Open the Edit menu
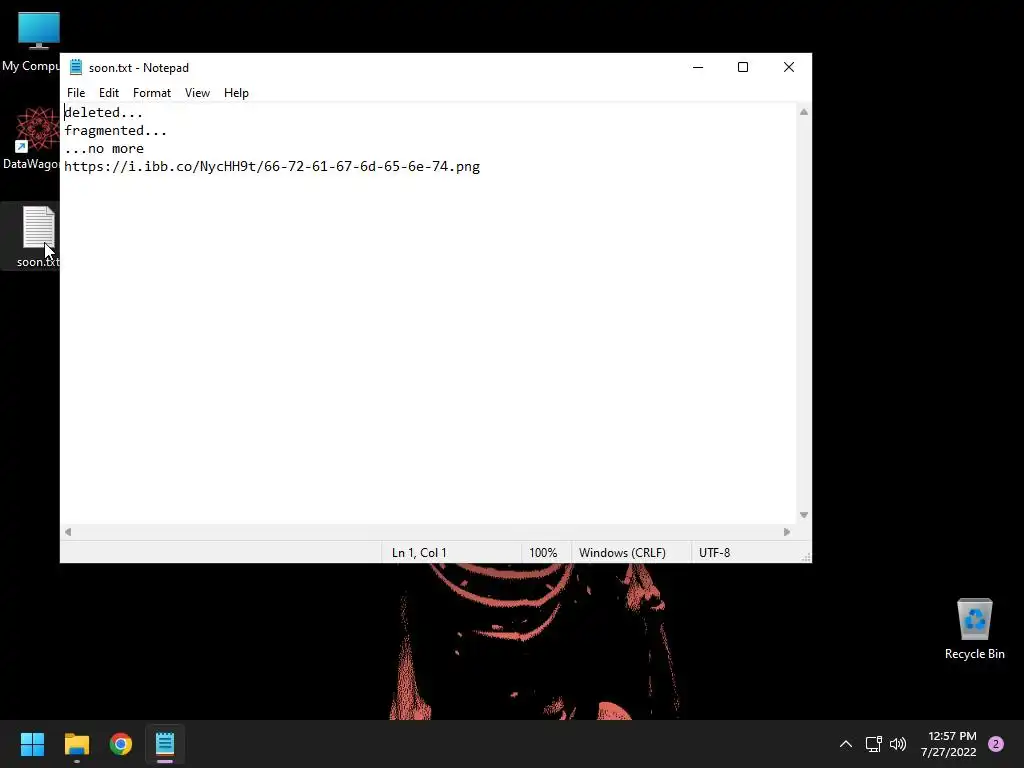Screen dimensions: 1024x768 pyautogui.click(x=108, y=93)
